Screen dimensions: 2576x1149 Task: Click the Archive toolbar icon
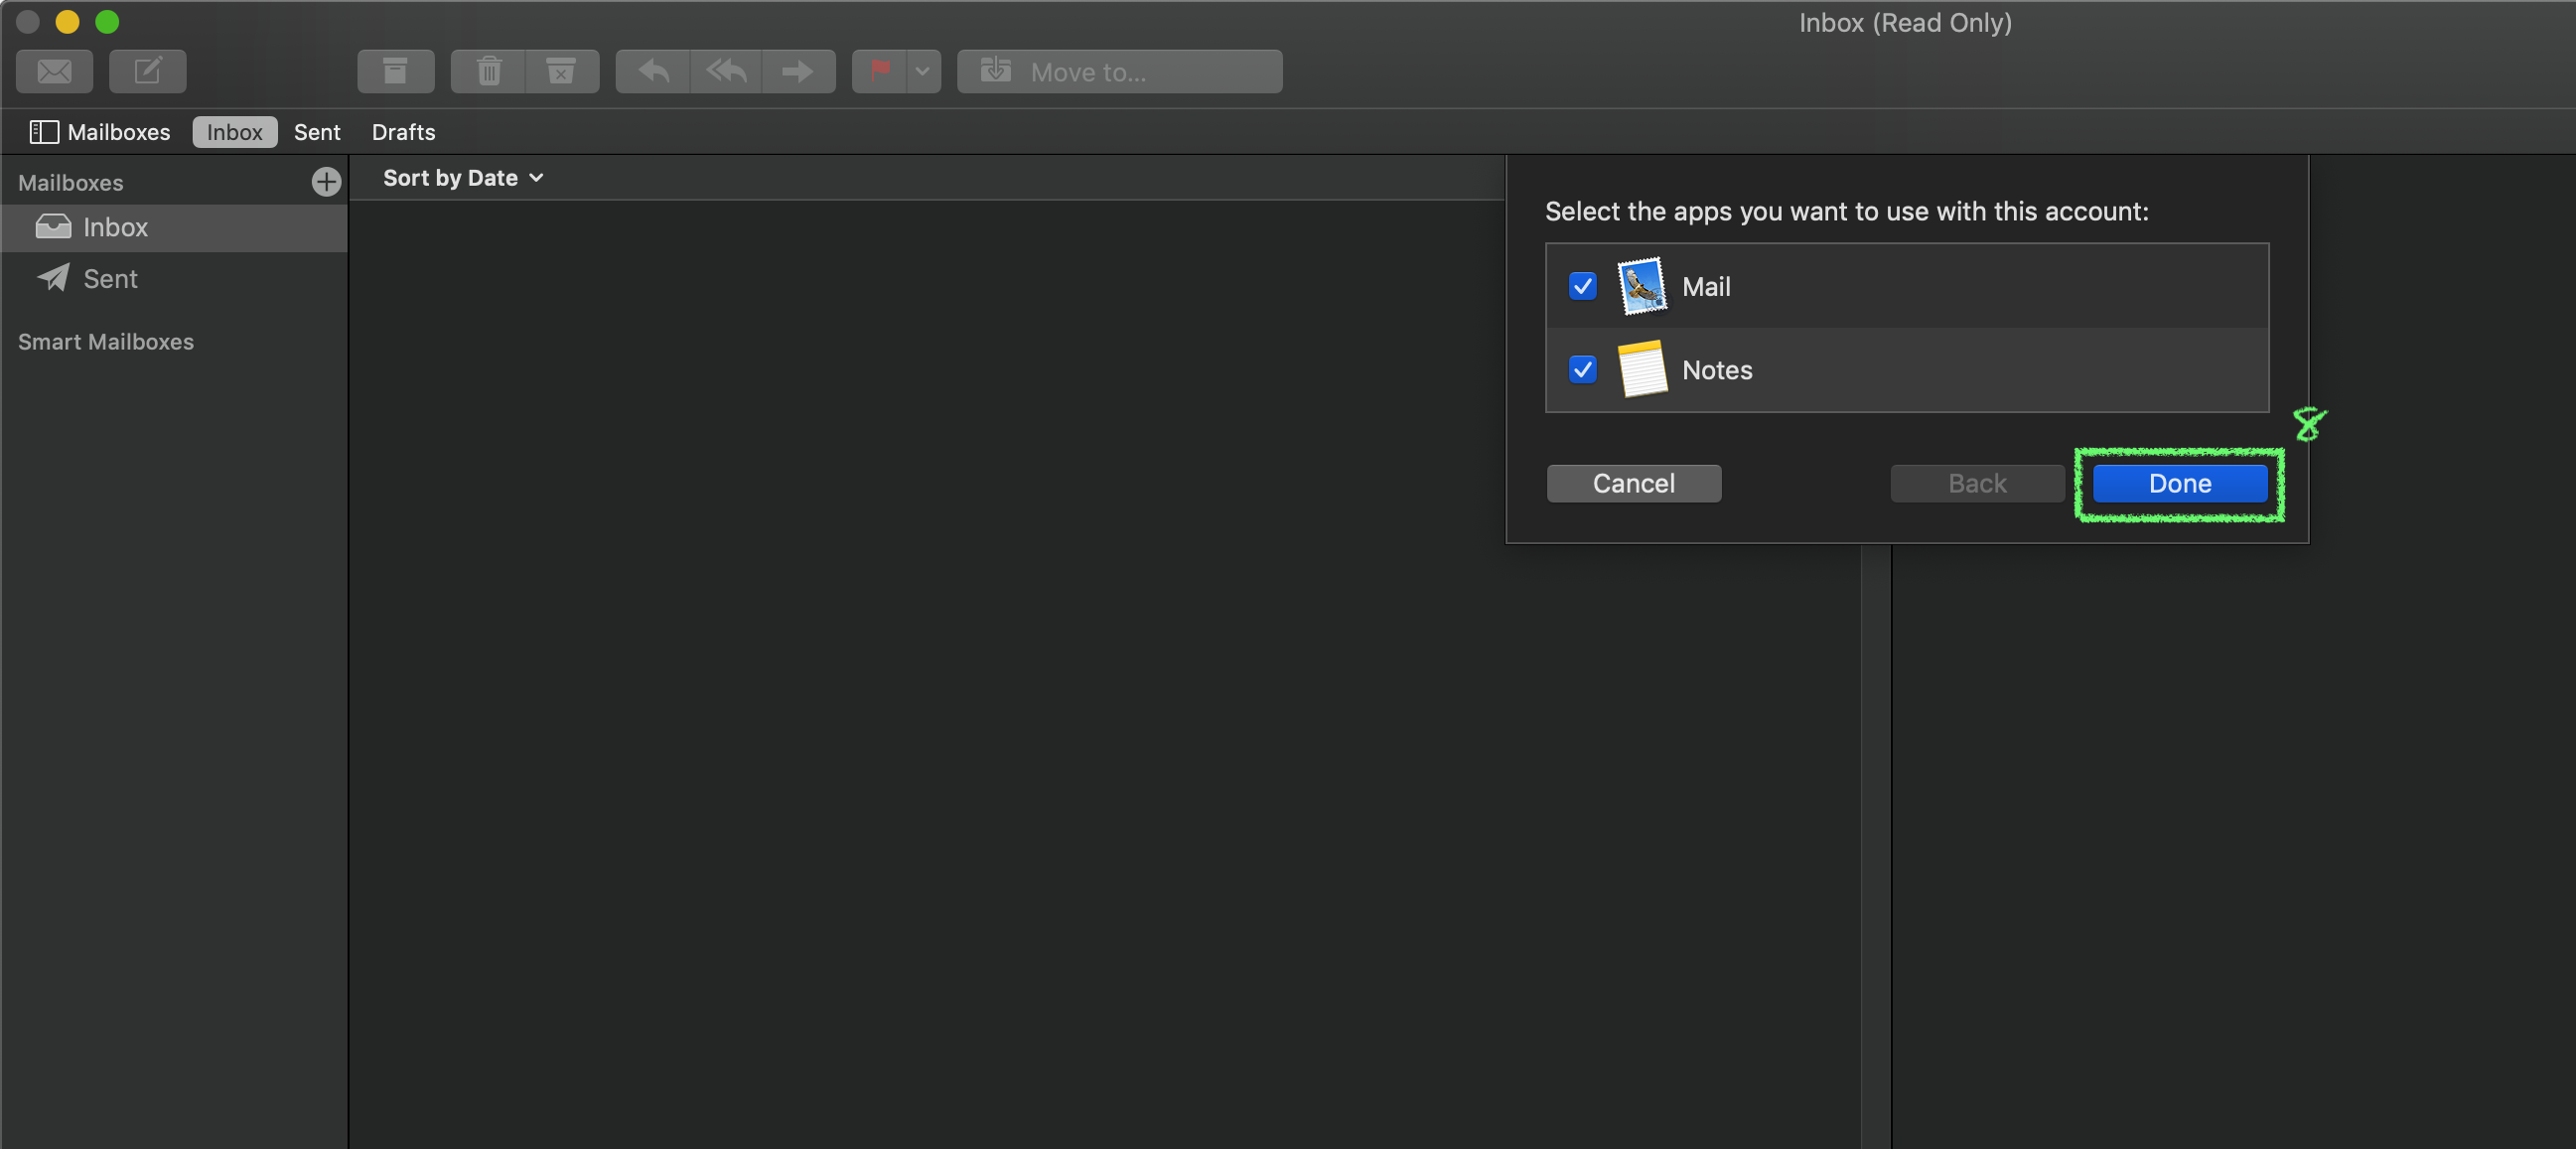[395, 71]
